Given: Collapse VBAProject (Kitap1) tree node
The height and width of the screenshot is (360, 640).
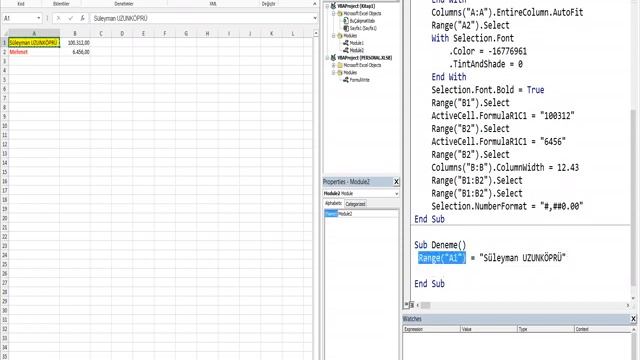Looking at the screenshot, I should pyautogui.click(x=327, y=6).
